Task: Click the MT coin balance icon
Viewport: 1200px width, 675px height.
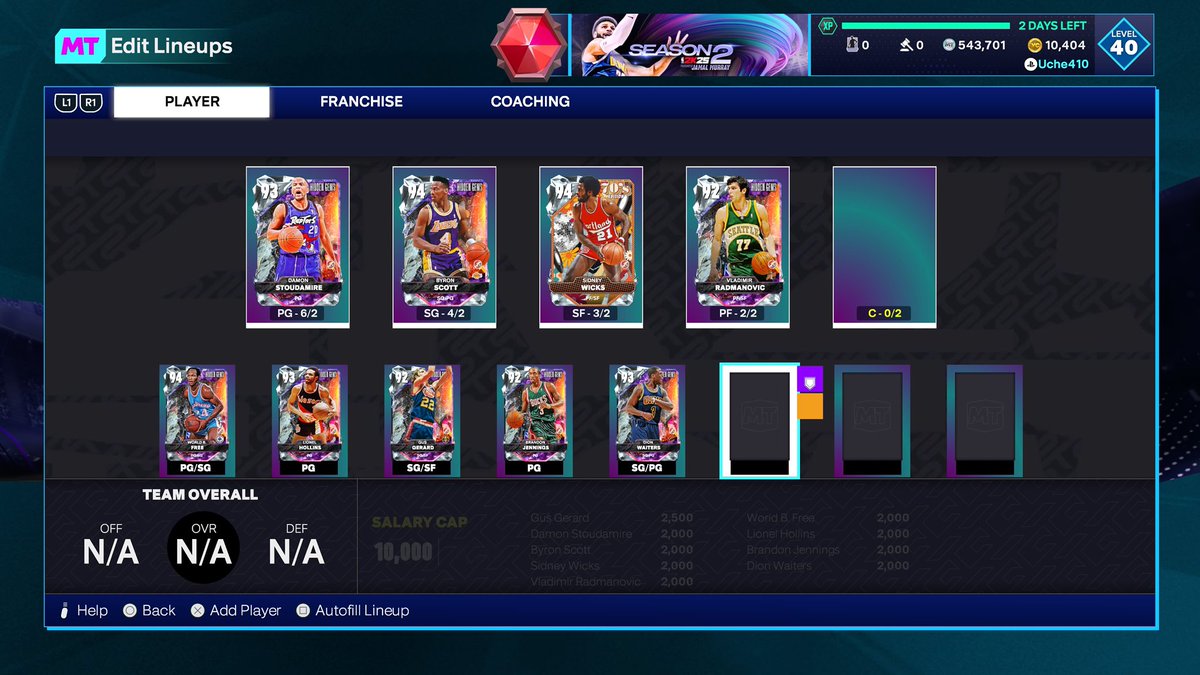Action: coord(949,45)
